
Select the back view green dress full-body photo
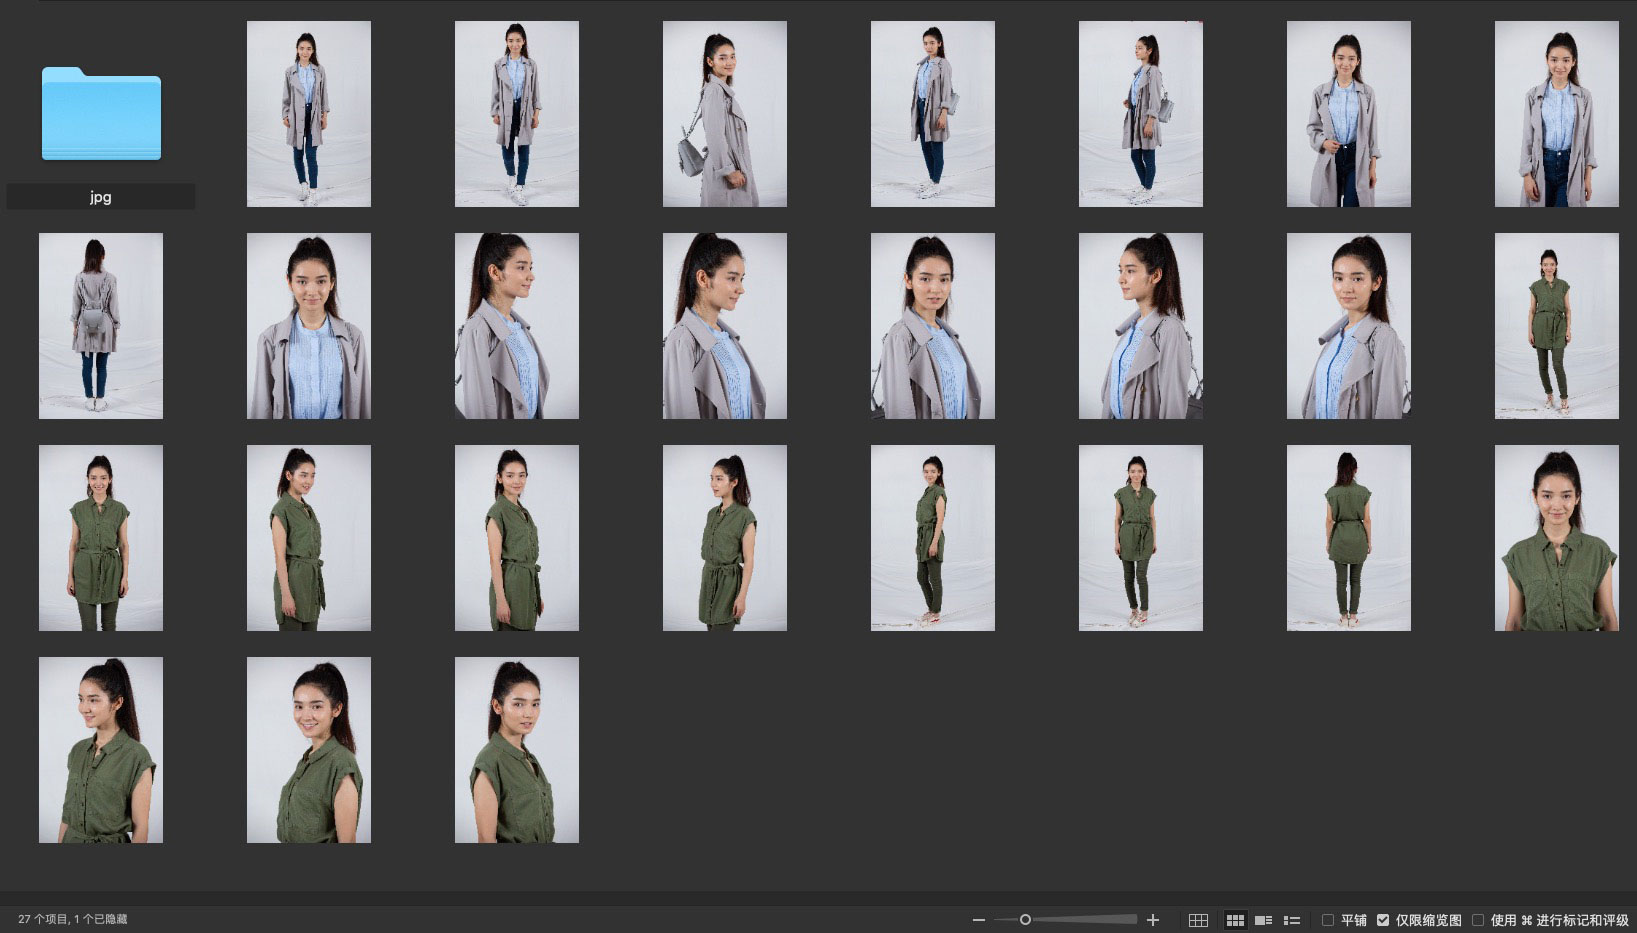[1348, 538]
